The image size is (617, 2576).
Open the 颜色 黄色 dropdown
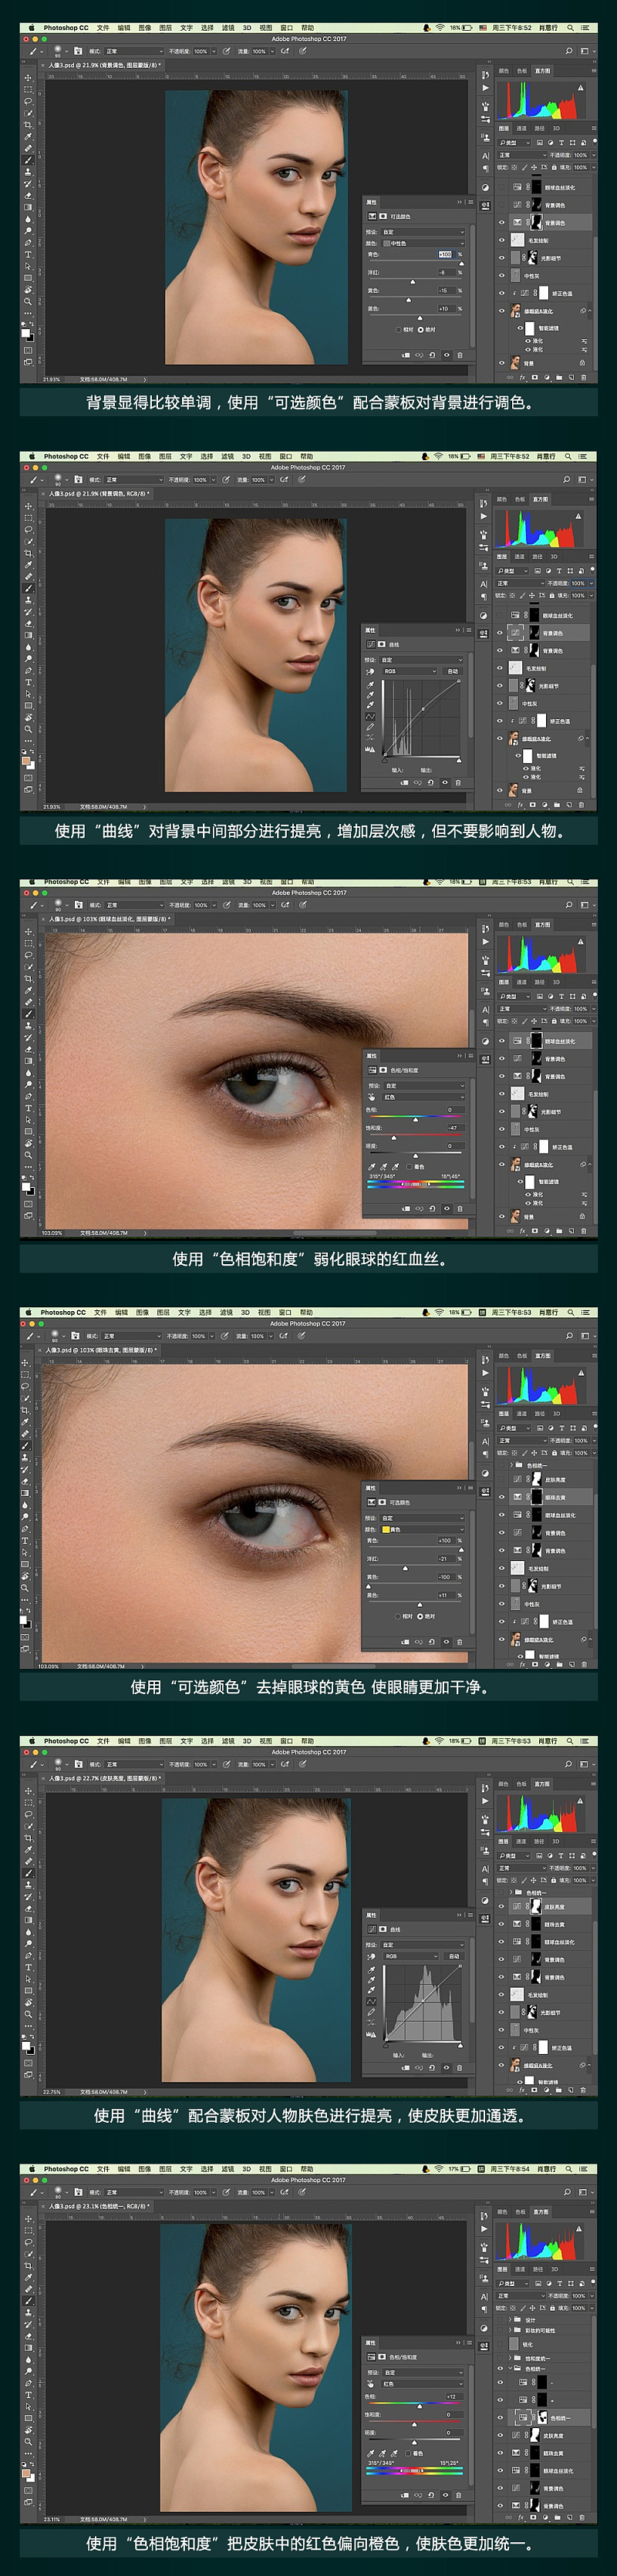(x=423, y=1530)
